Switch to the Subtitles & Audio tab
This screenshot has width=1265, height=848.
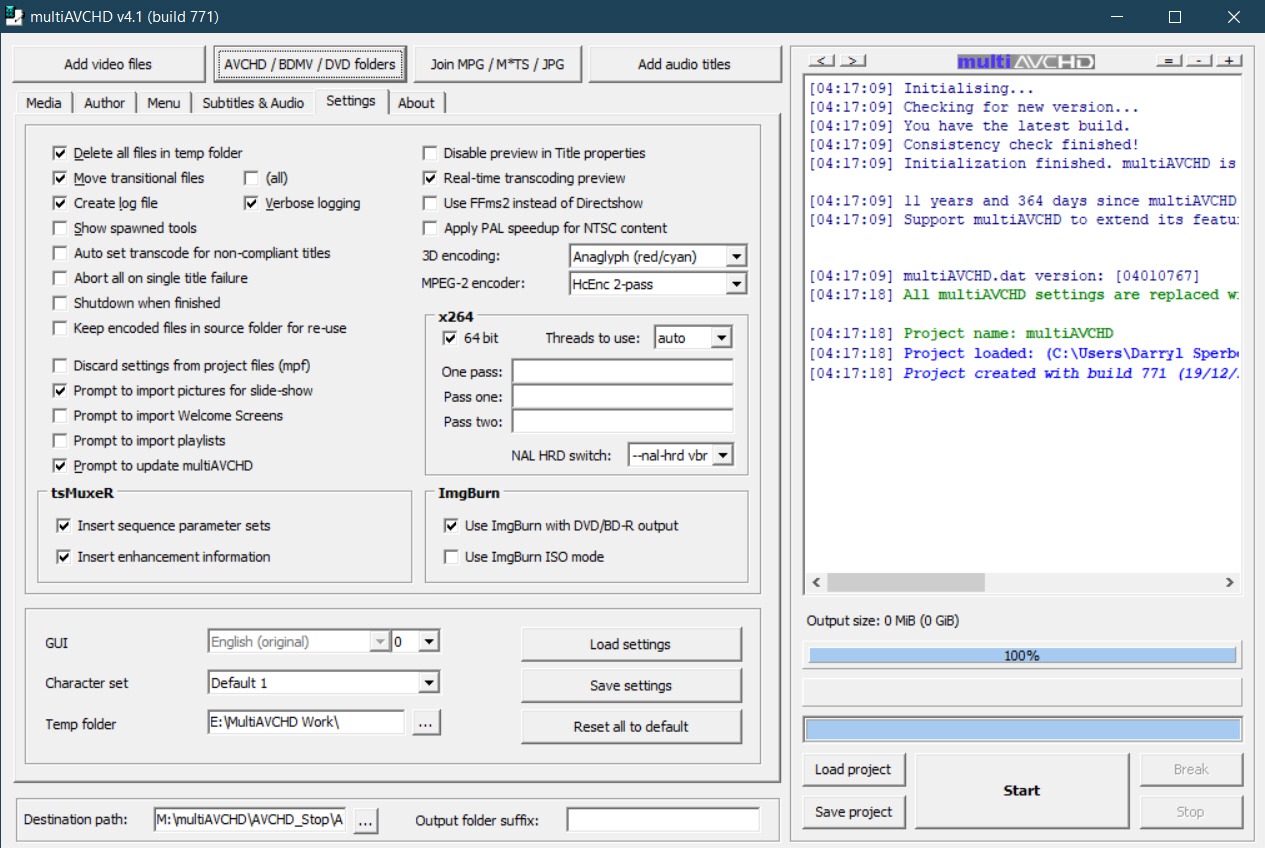tap(253, 103)
